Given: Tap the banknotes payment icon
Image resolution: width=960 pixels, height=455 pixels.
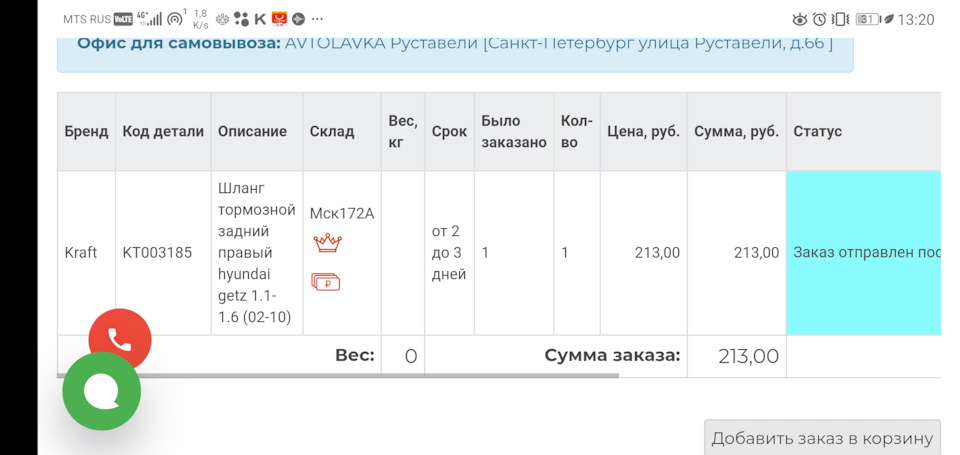Looking at the screenshot, I should (x=326, y=282).
